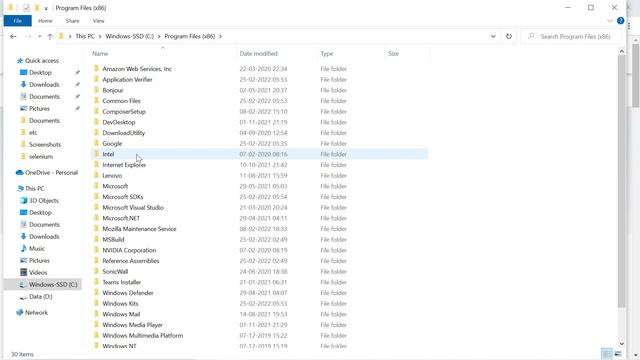Expand the chevron after This PC breadcrumb
The image size is (640, 360).
point(100,36)
